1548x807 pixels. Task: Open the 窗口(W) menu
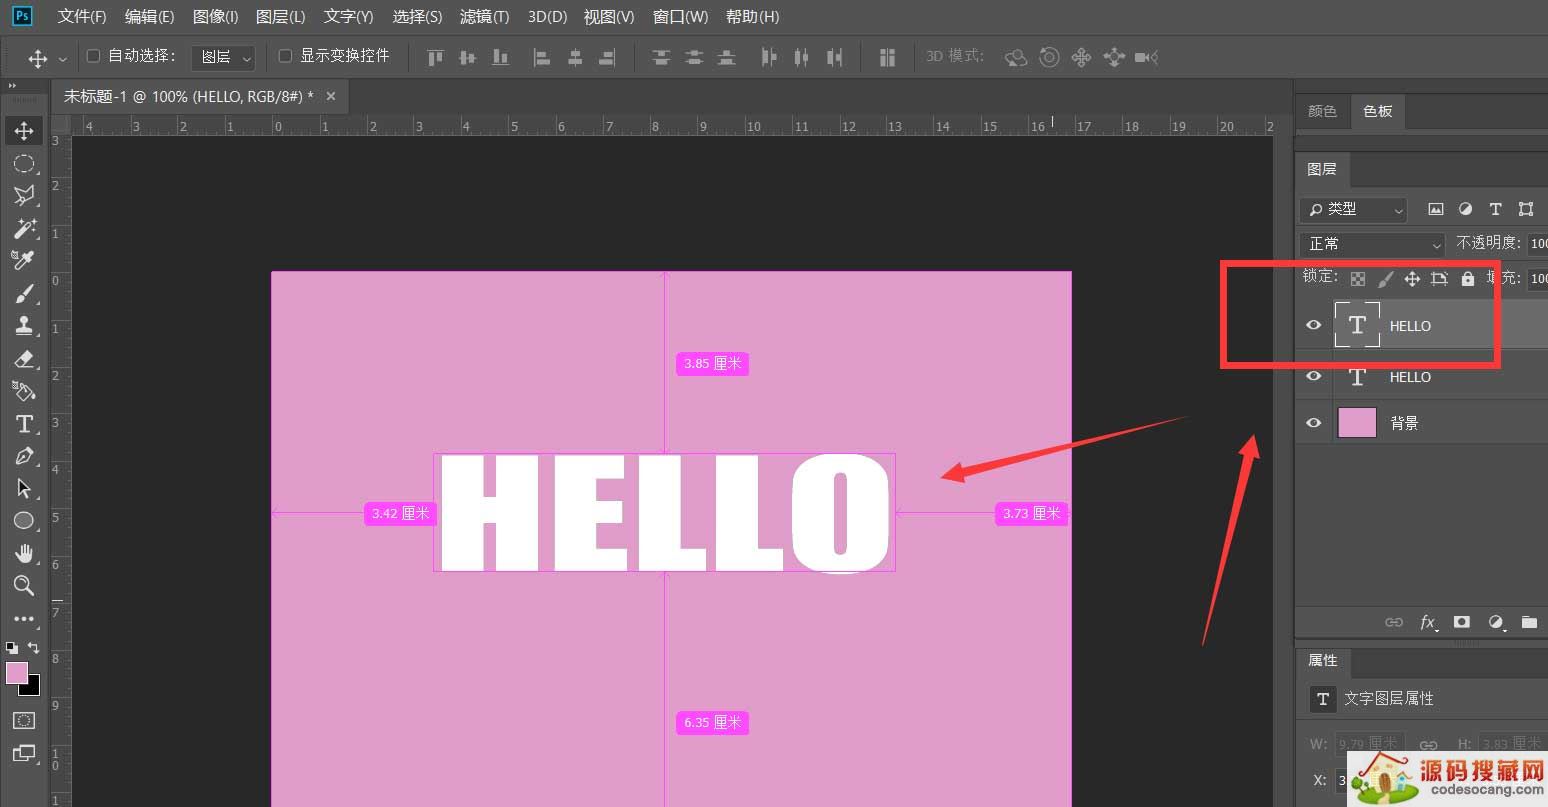coord(680,17)
